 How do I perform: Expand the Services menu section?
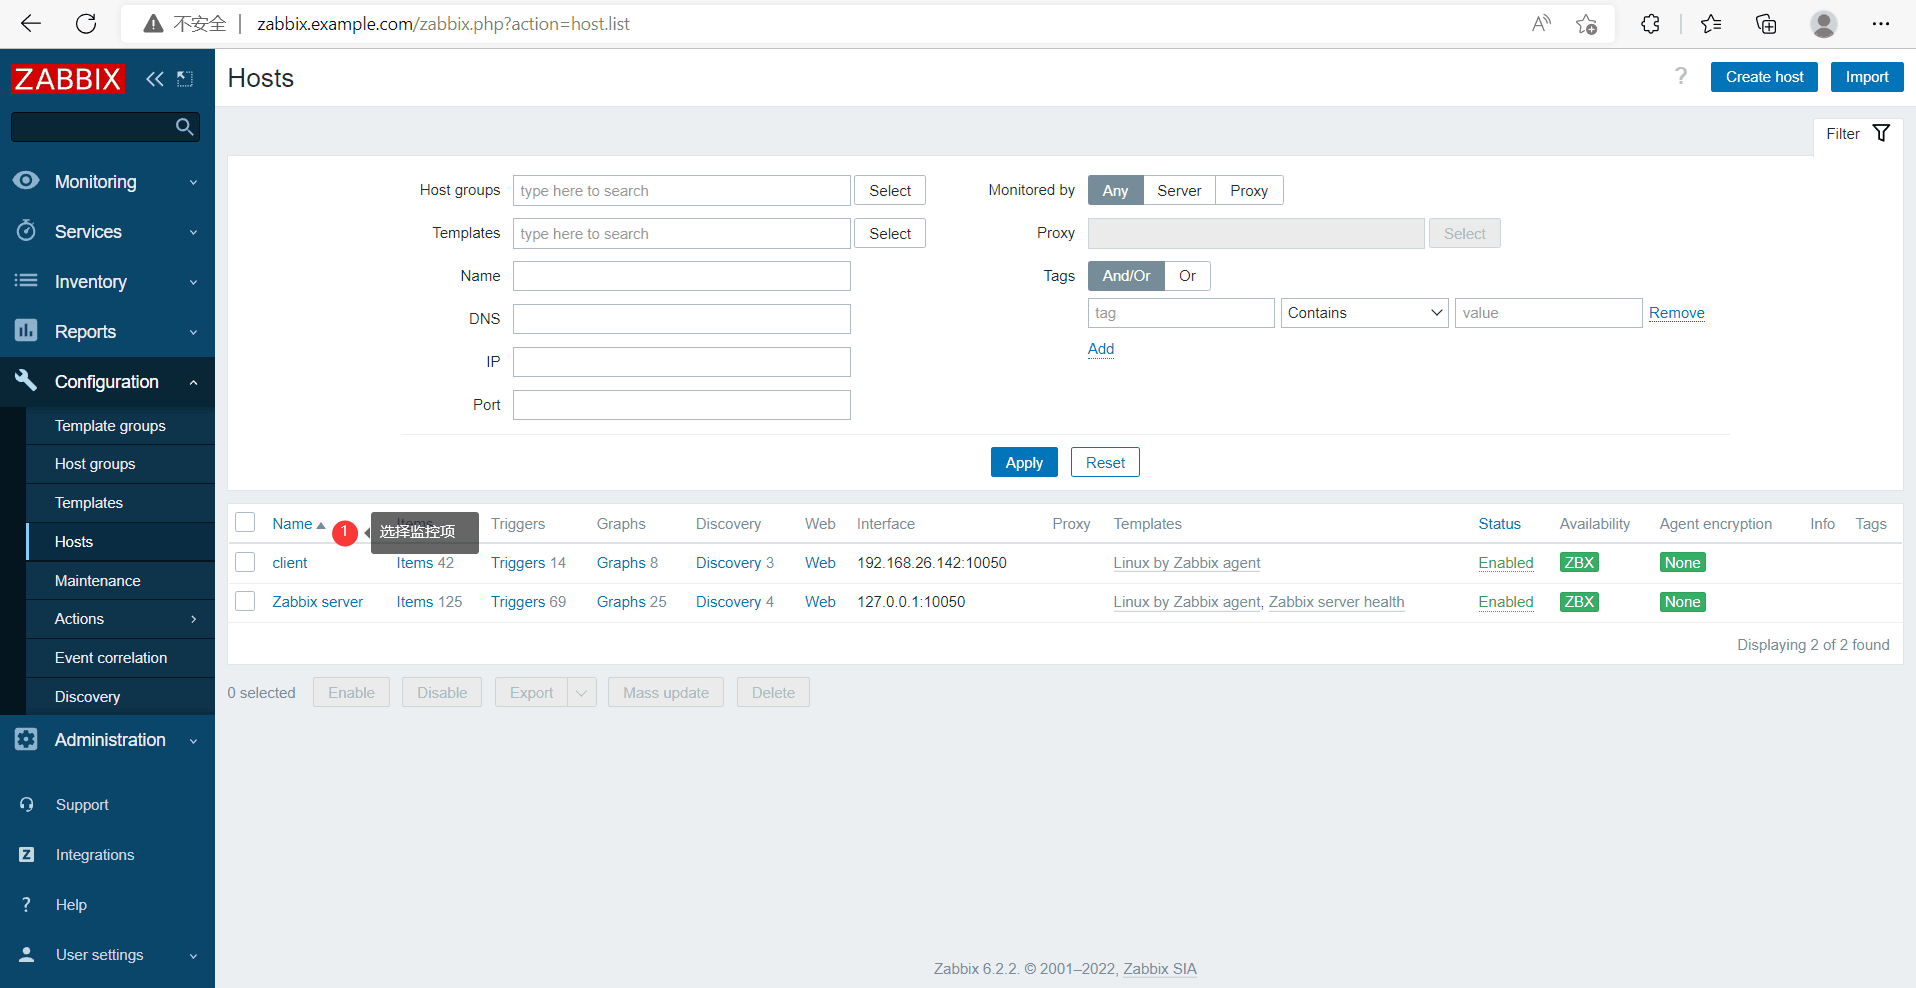[193, 232]
